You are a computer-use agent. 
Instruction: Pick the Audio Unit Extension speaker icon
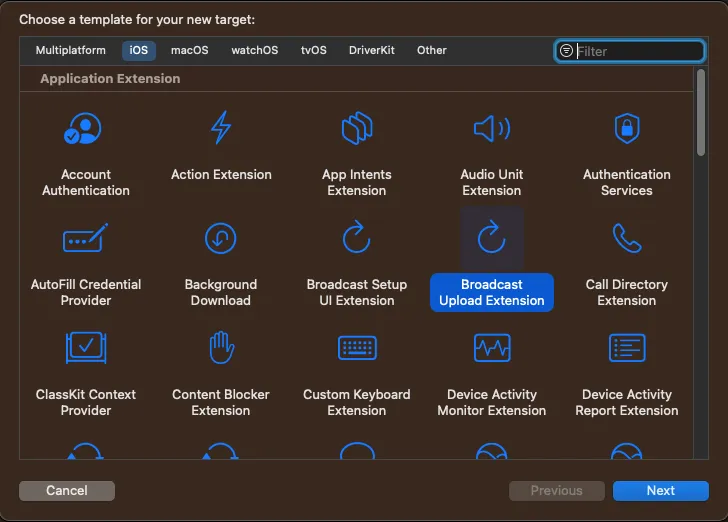pos(492,129)
